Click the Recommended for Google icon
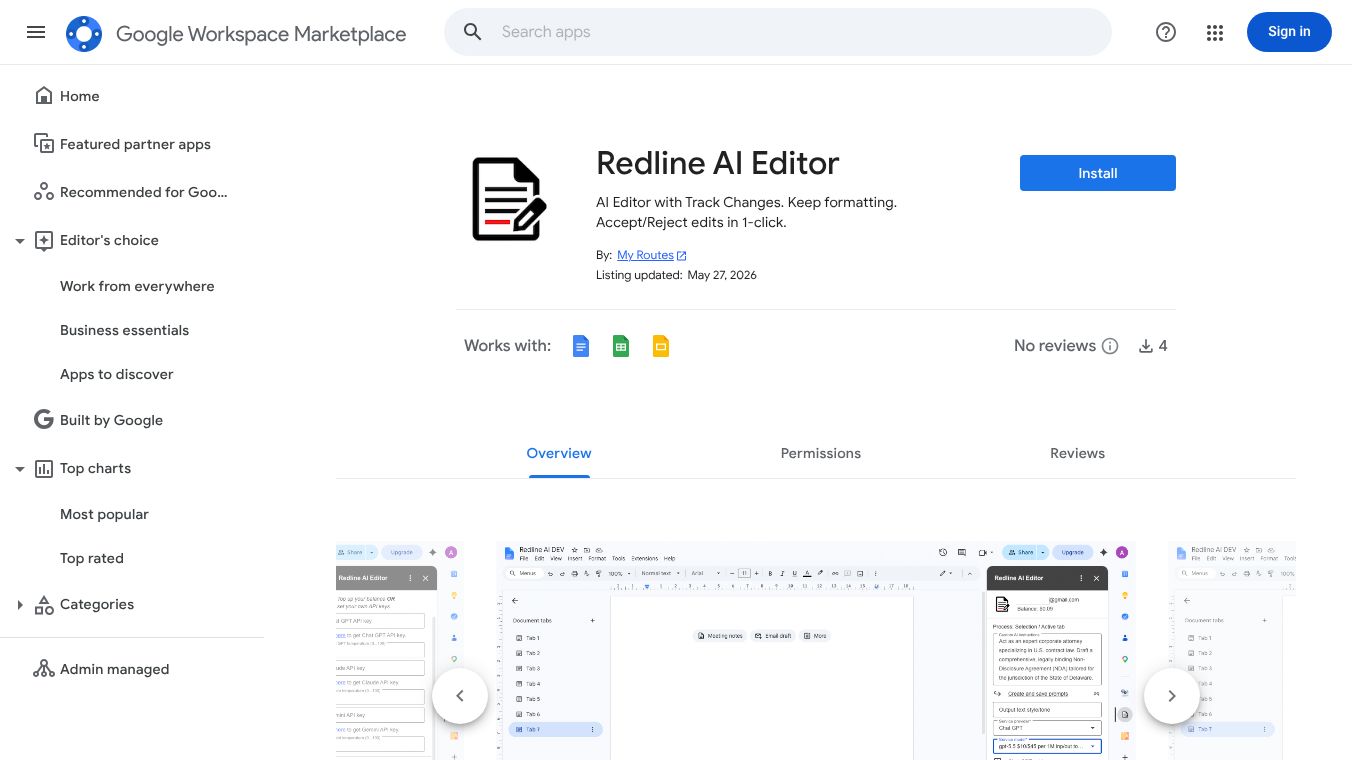Viewport: 1352px width, 760px height. (44, 192)
